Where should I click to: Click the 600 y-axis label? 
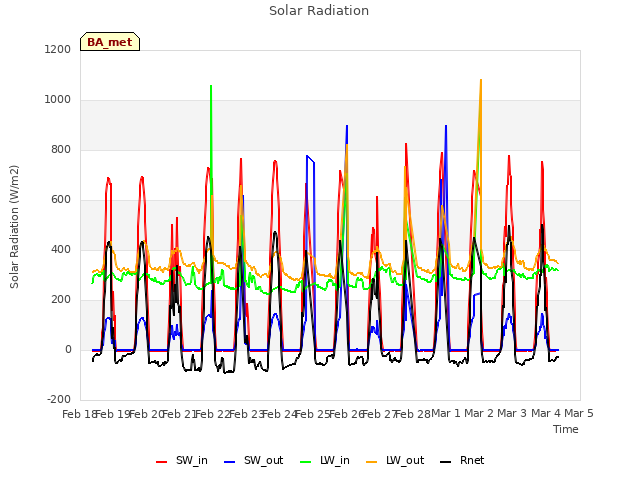point(61,199)
